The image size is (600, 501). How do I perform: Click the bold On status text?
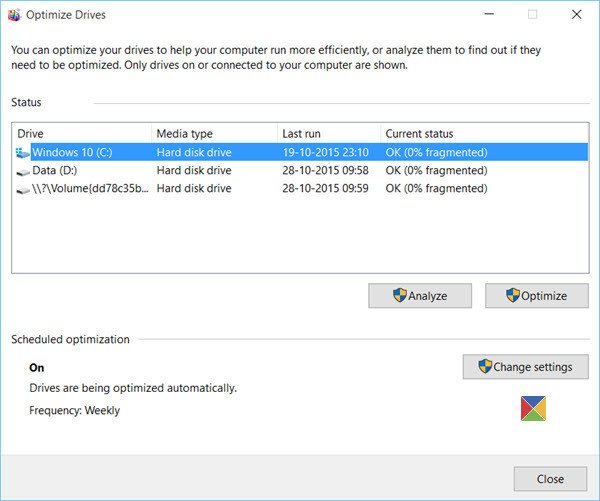pyautogui.click(x=37, y=368)
